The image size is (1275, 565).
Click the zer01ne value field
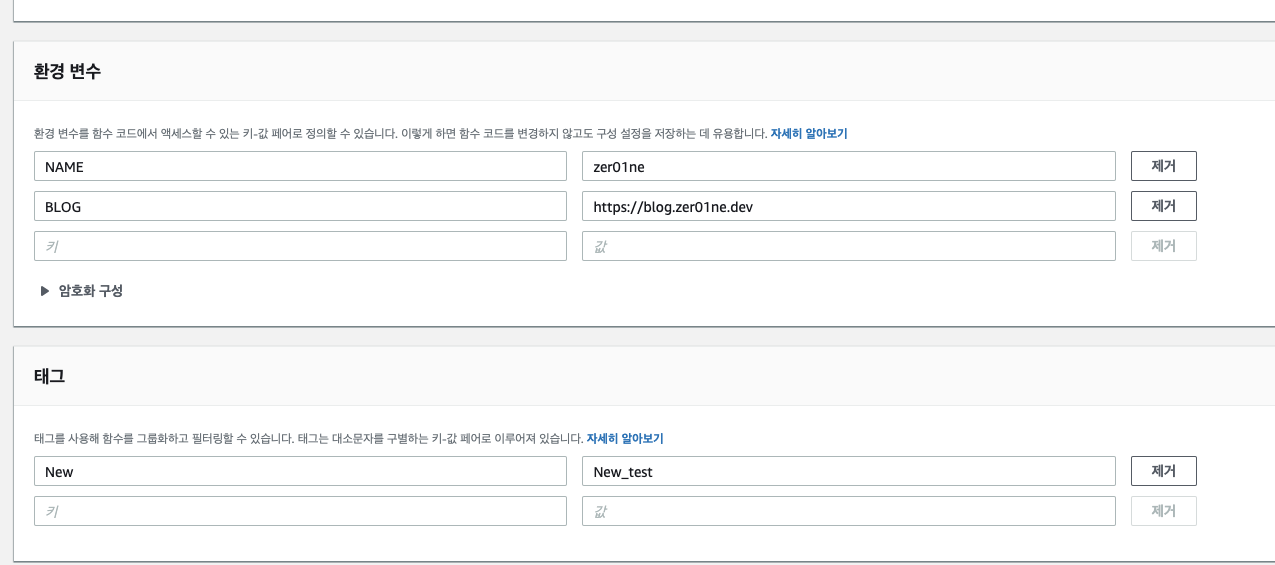(x=849, y=166)
